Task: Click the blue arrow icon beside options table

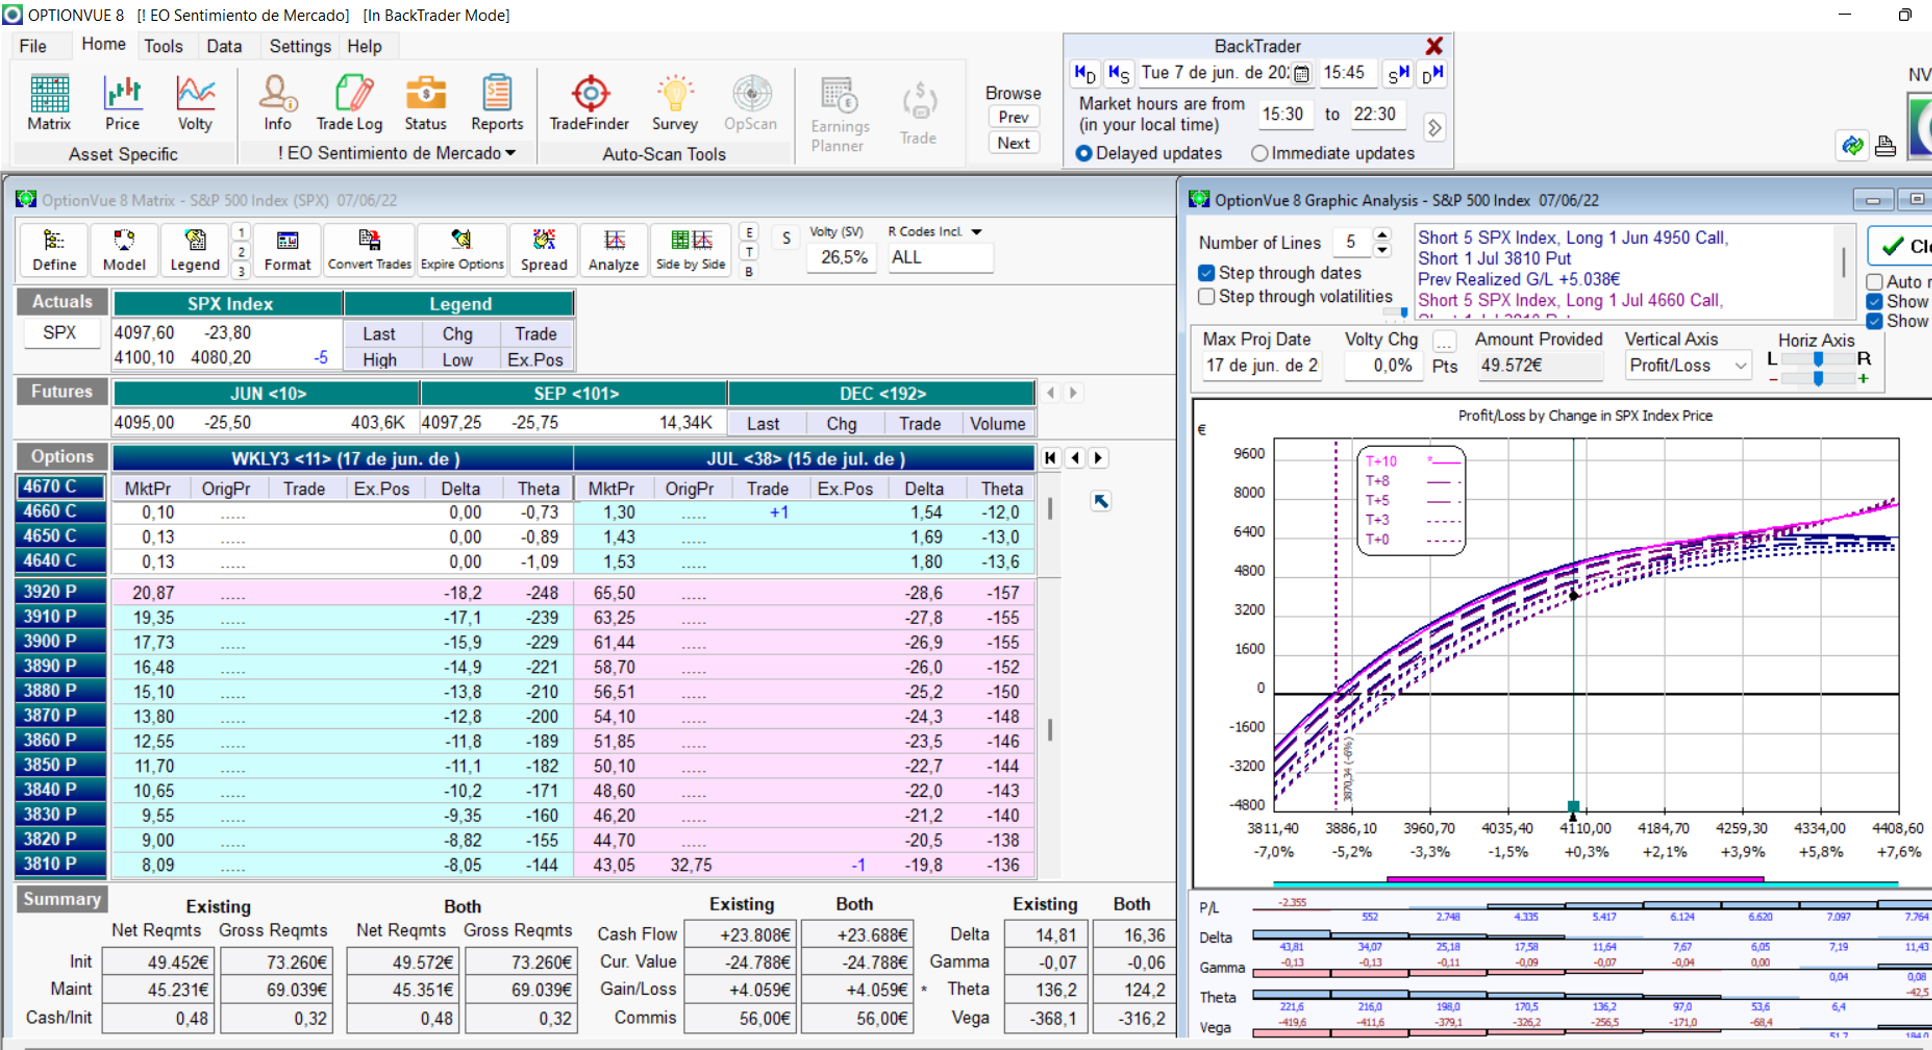Action: [x=1101, y=501]
